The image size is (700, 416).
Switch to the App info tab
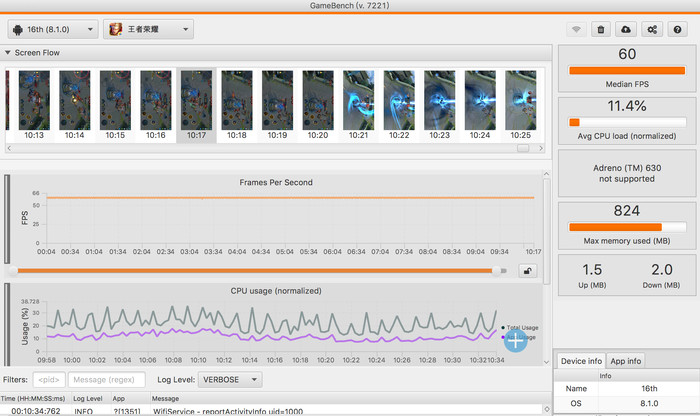pos(625,361)
